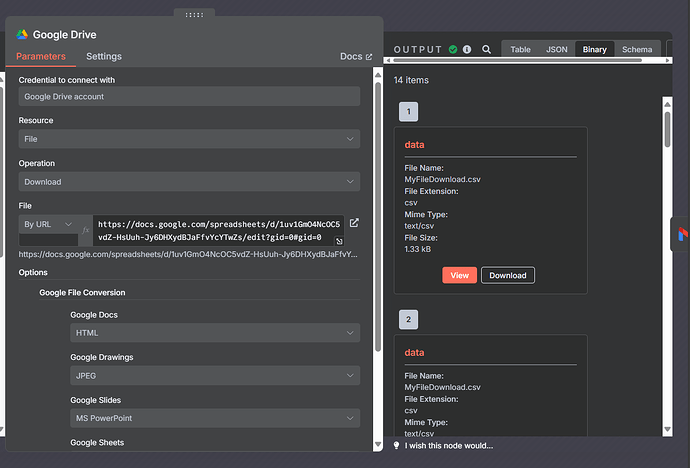
Task: Click the MyFileDownload.csv name in item 1
Action: point(442,179)
